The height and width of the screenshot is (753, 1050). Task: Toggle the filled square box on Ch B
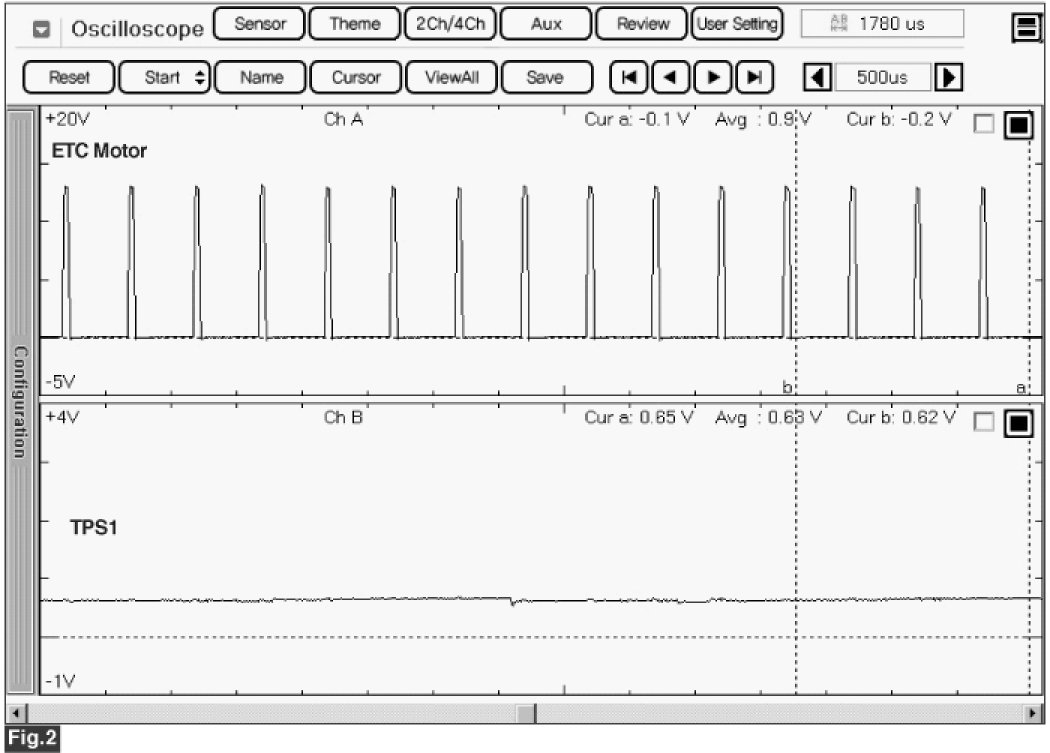coord(1018,423)
